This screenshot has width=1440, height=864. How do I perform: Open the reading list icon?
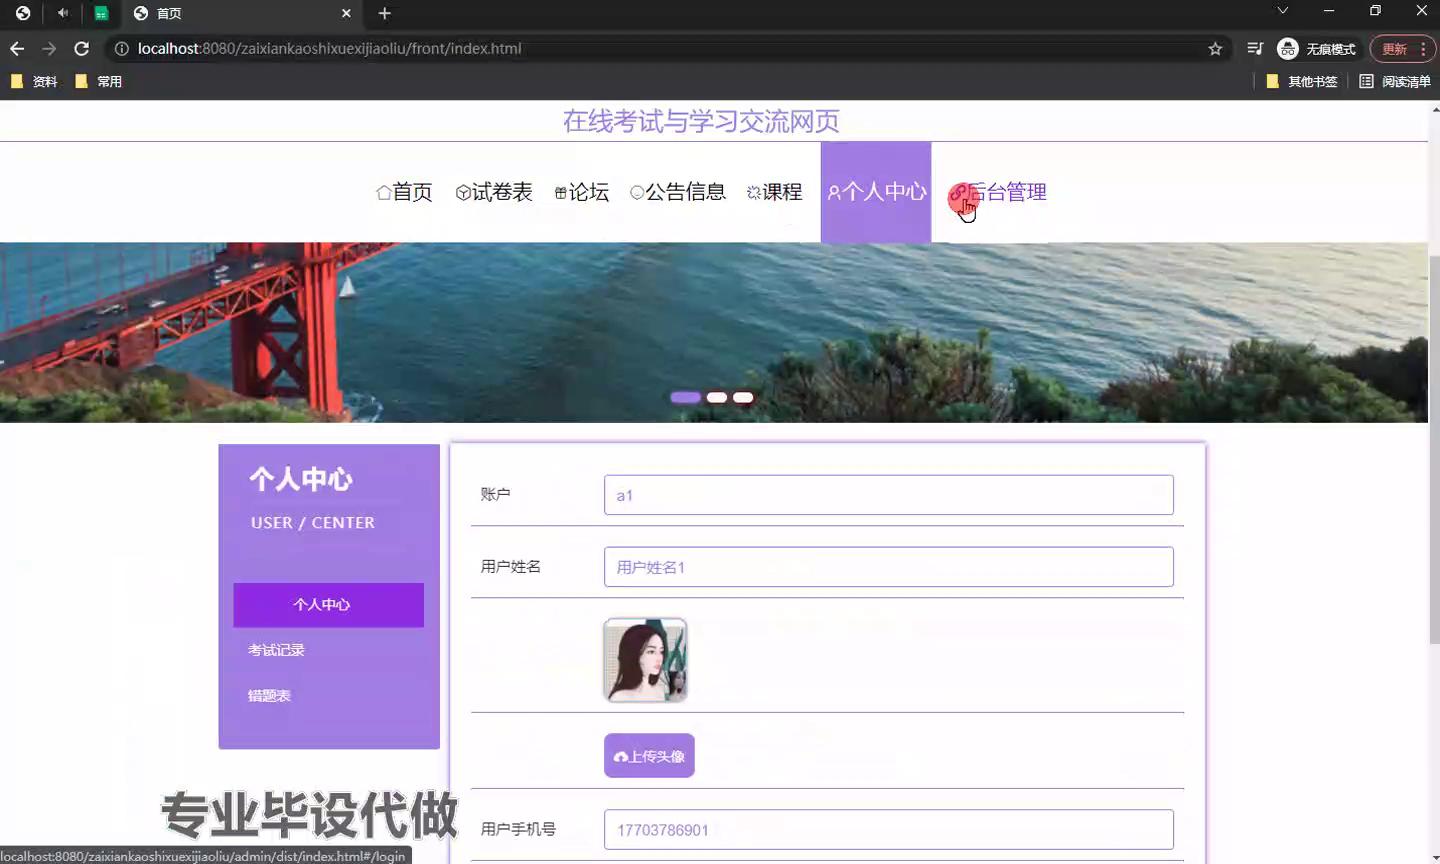(x=1395, y=81)
